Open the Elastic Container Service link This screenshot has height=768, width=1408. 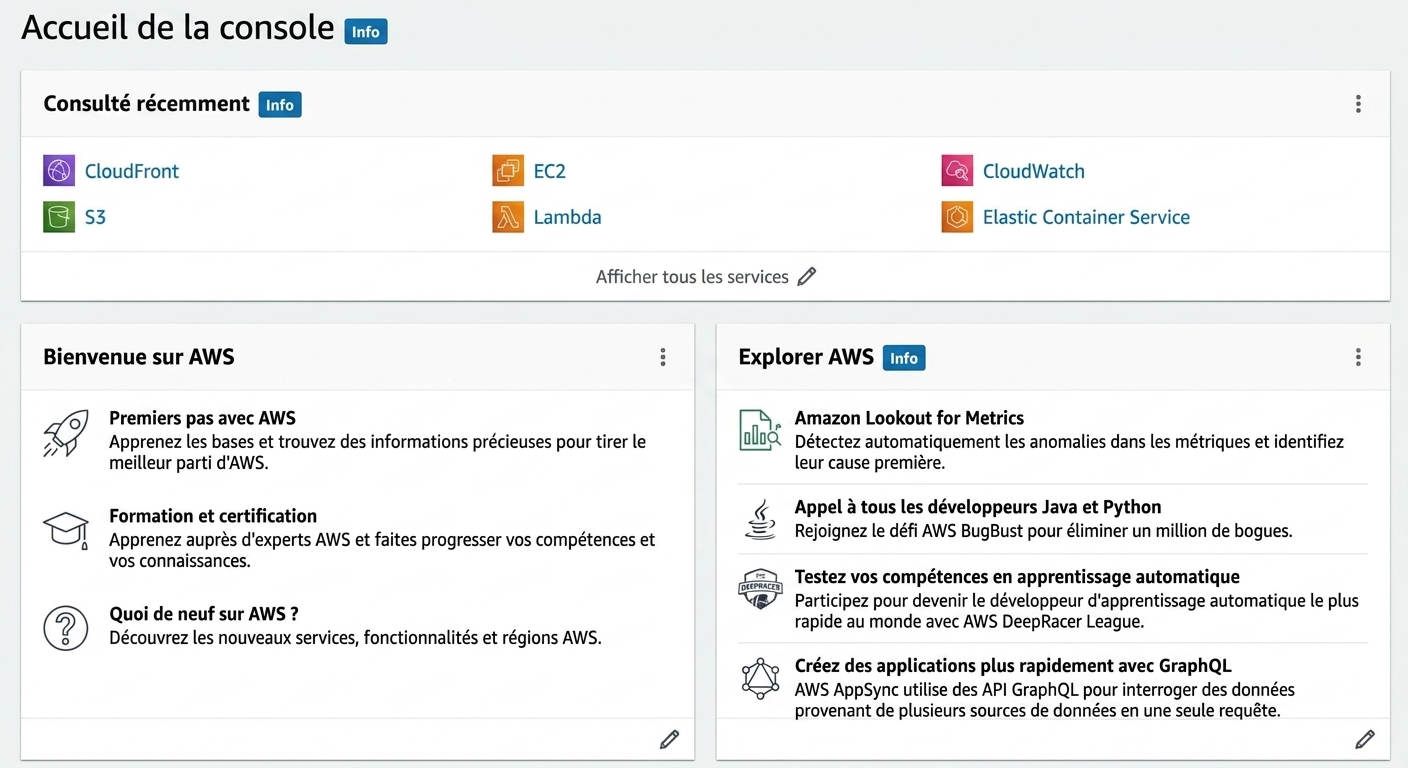(1086, 217)
